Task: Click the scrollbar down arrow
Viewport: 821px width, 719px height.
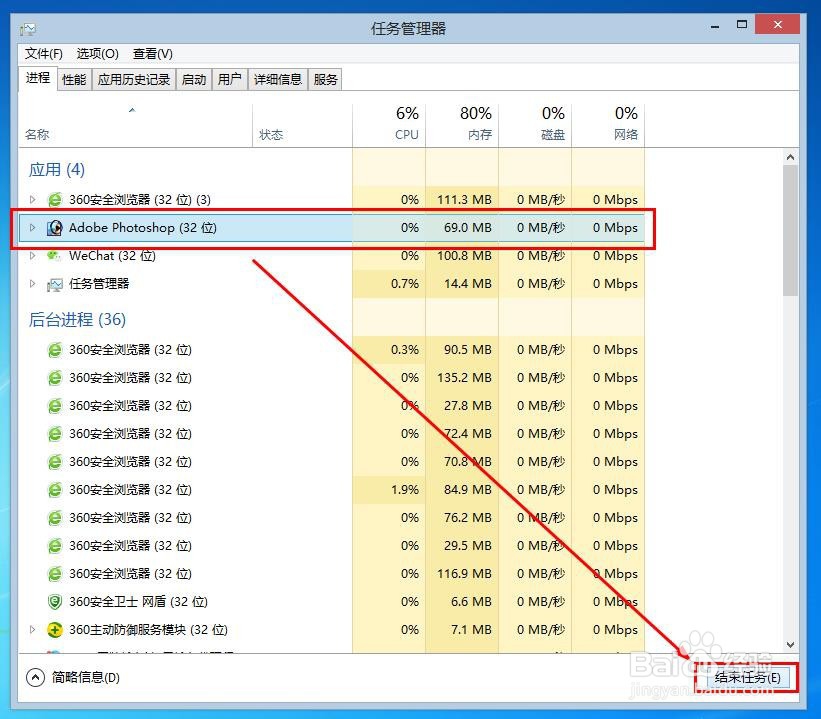Action: click(791, 645)
